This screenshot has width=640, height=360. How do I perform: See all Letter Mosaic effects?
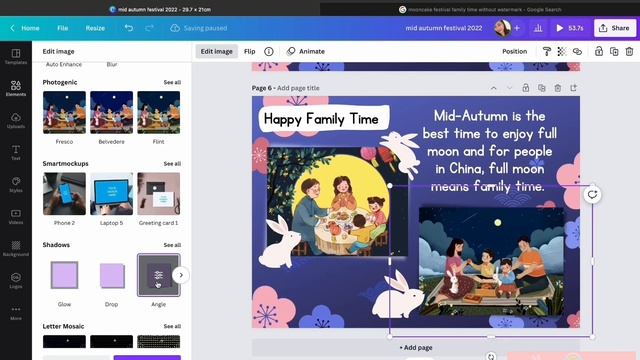pyautogui.click(x=172, y=326)
